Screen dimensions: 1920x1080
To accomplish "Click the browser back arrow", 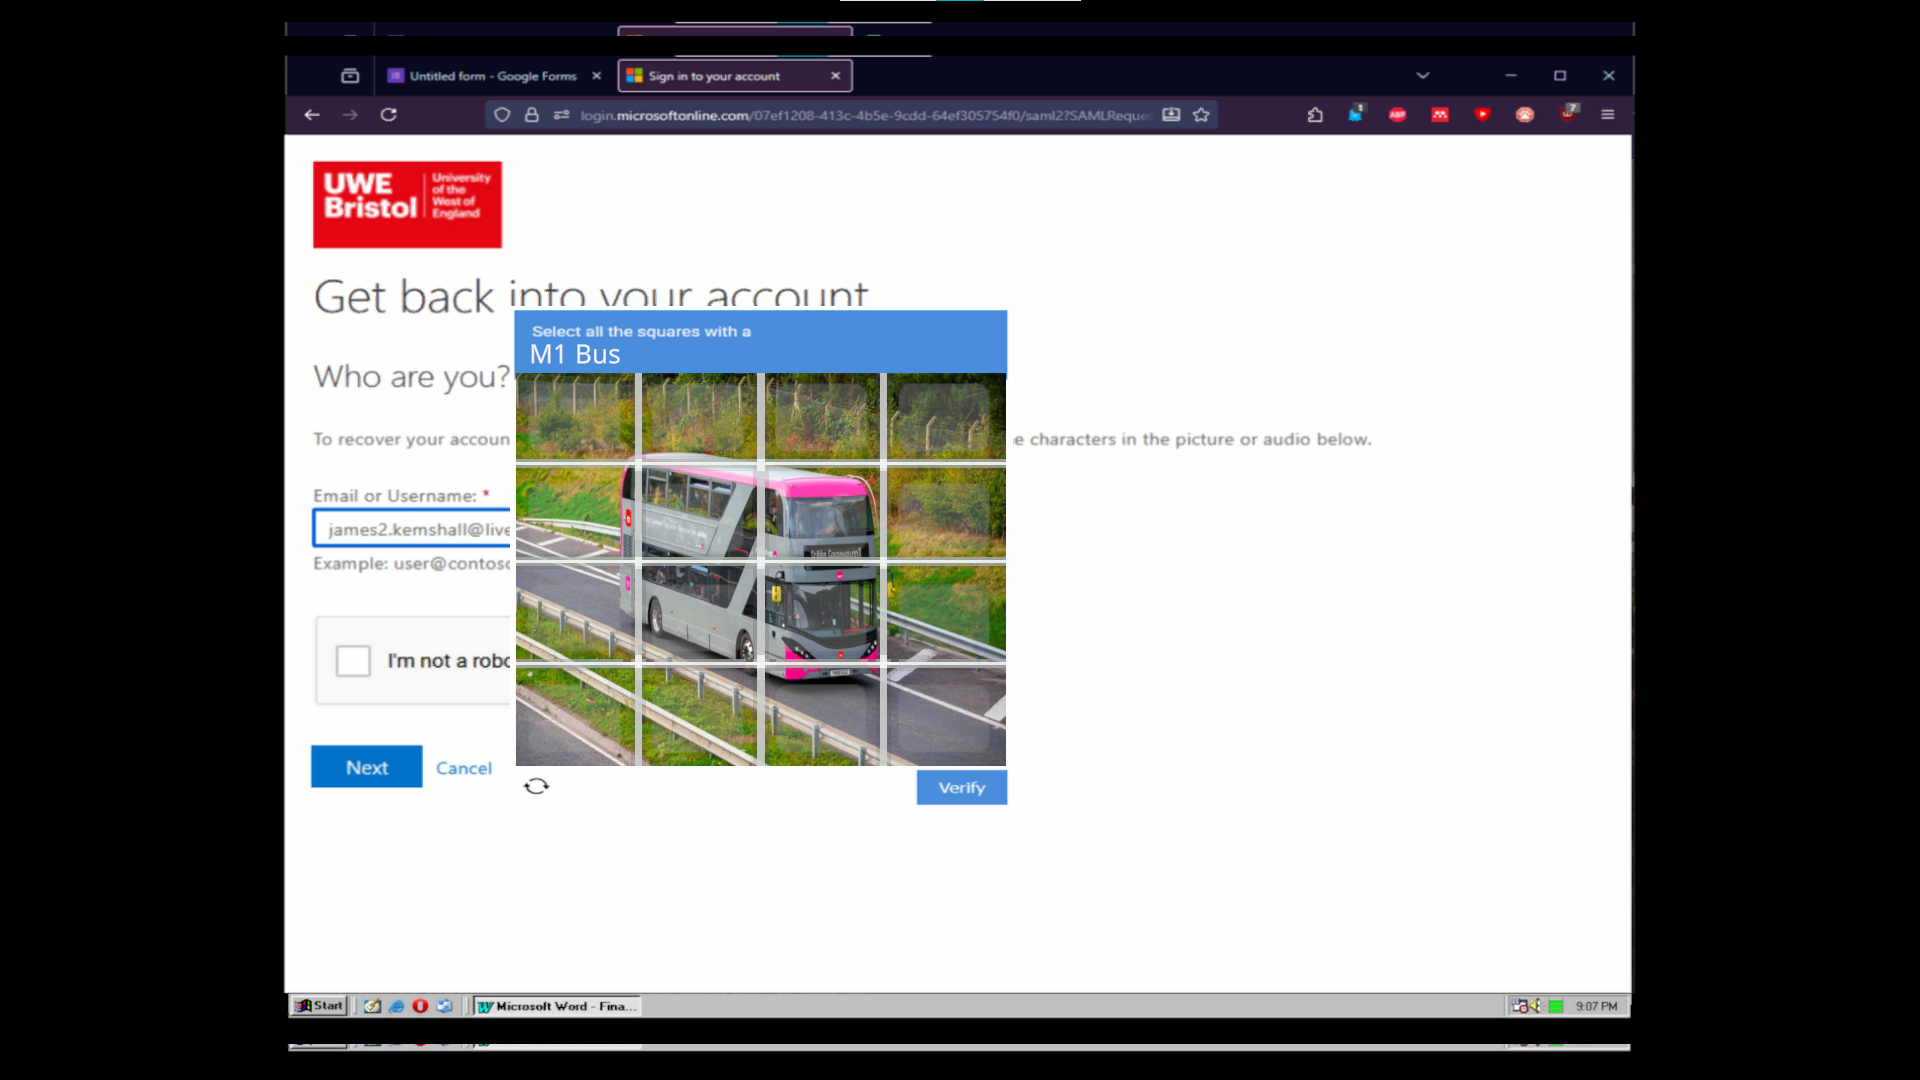I will 312,115.
